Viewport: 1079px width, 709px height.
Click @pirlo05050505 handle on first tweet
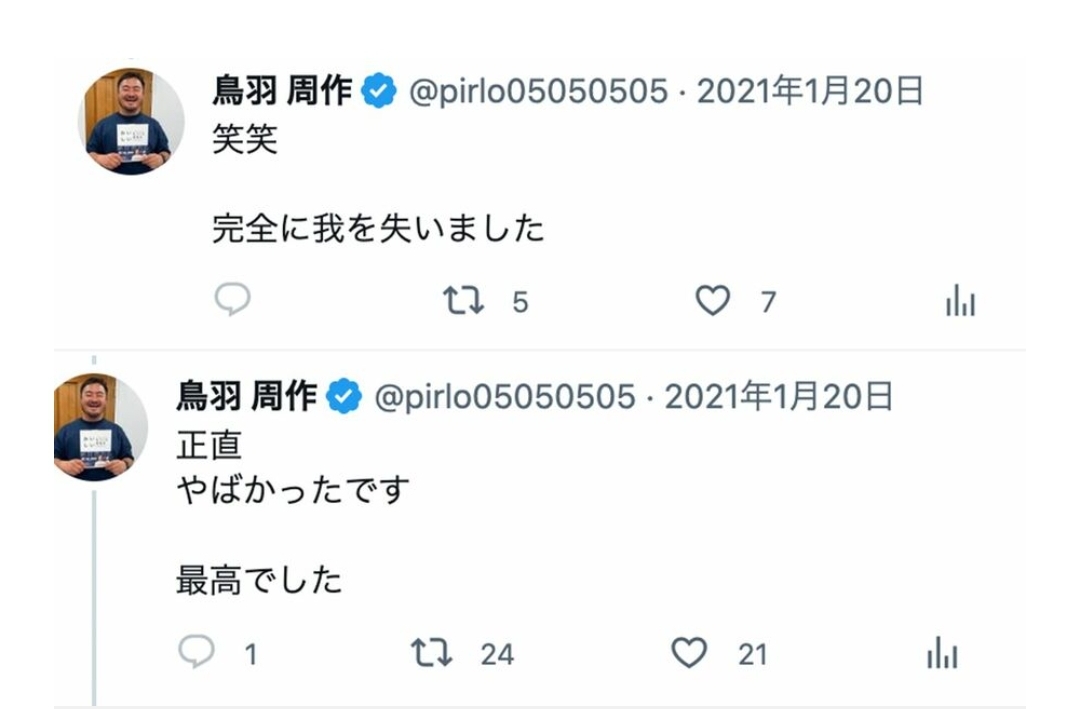pyautogui.click(x=539, y=92)
